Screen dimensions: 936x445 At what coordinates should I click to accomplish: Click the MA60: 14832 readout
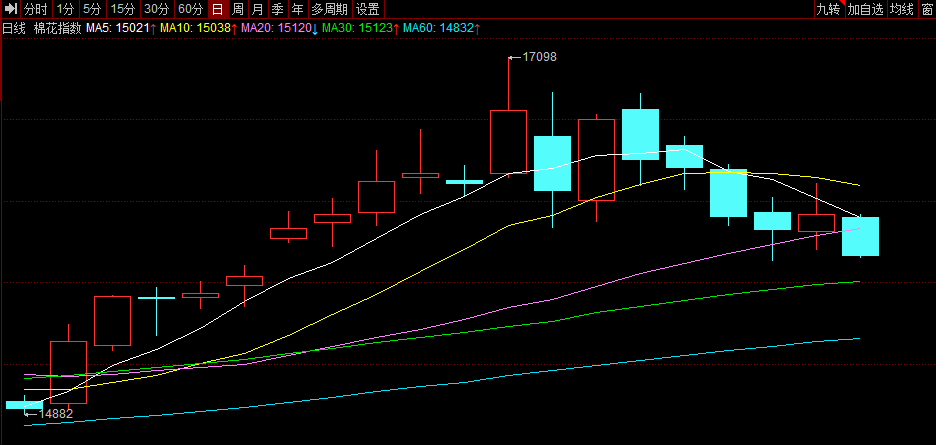click(442, 27)
